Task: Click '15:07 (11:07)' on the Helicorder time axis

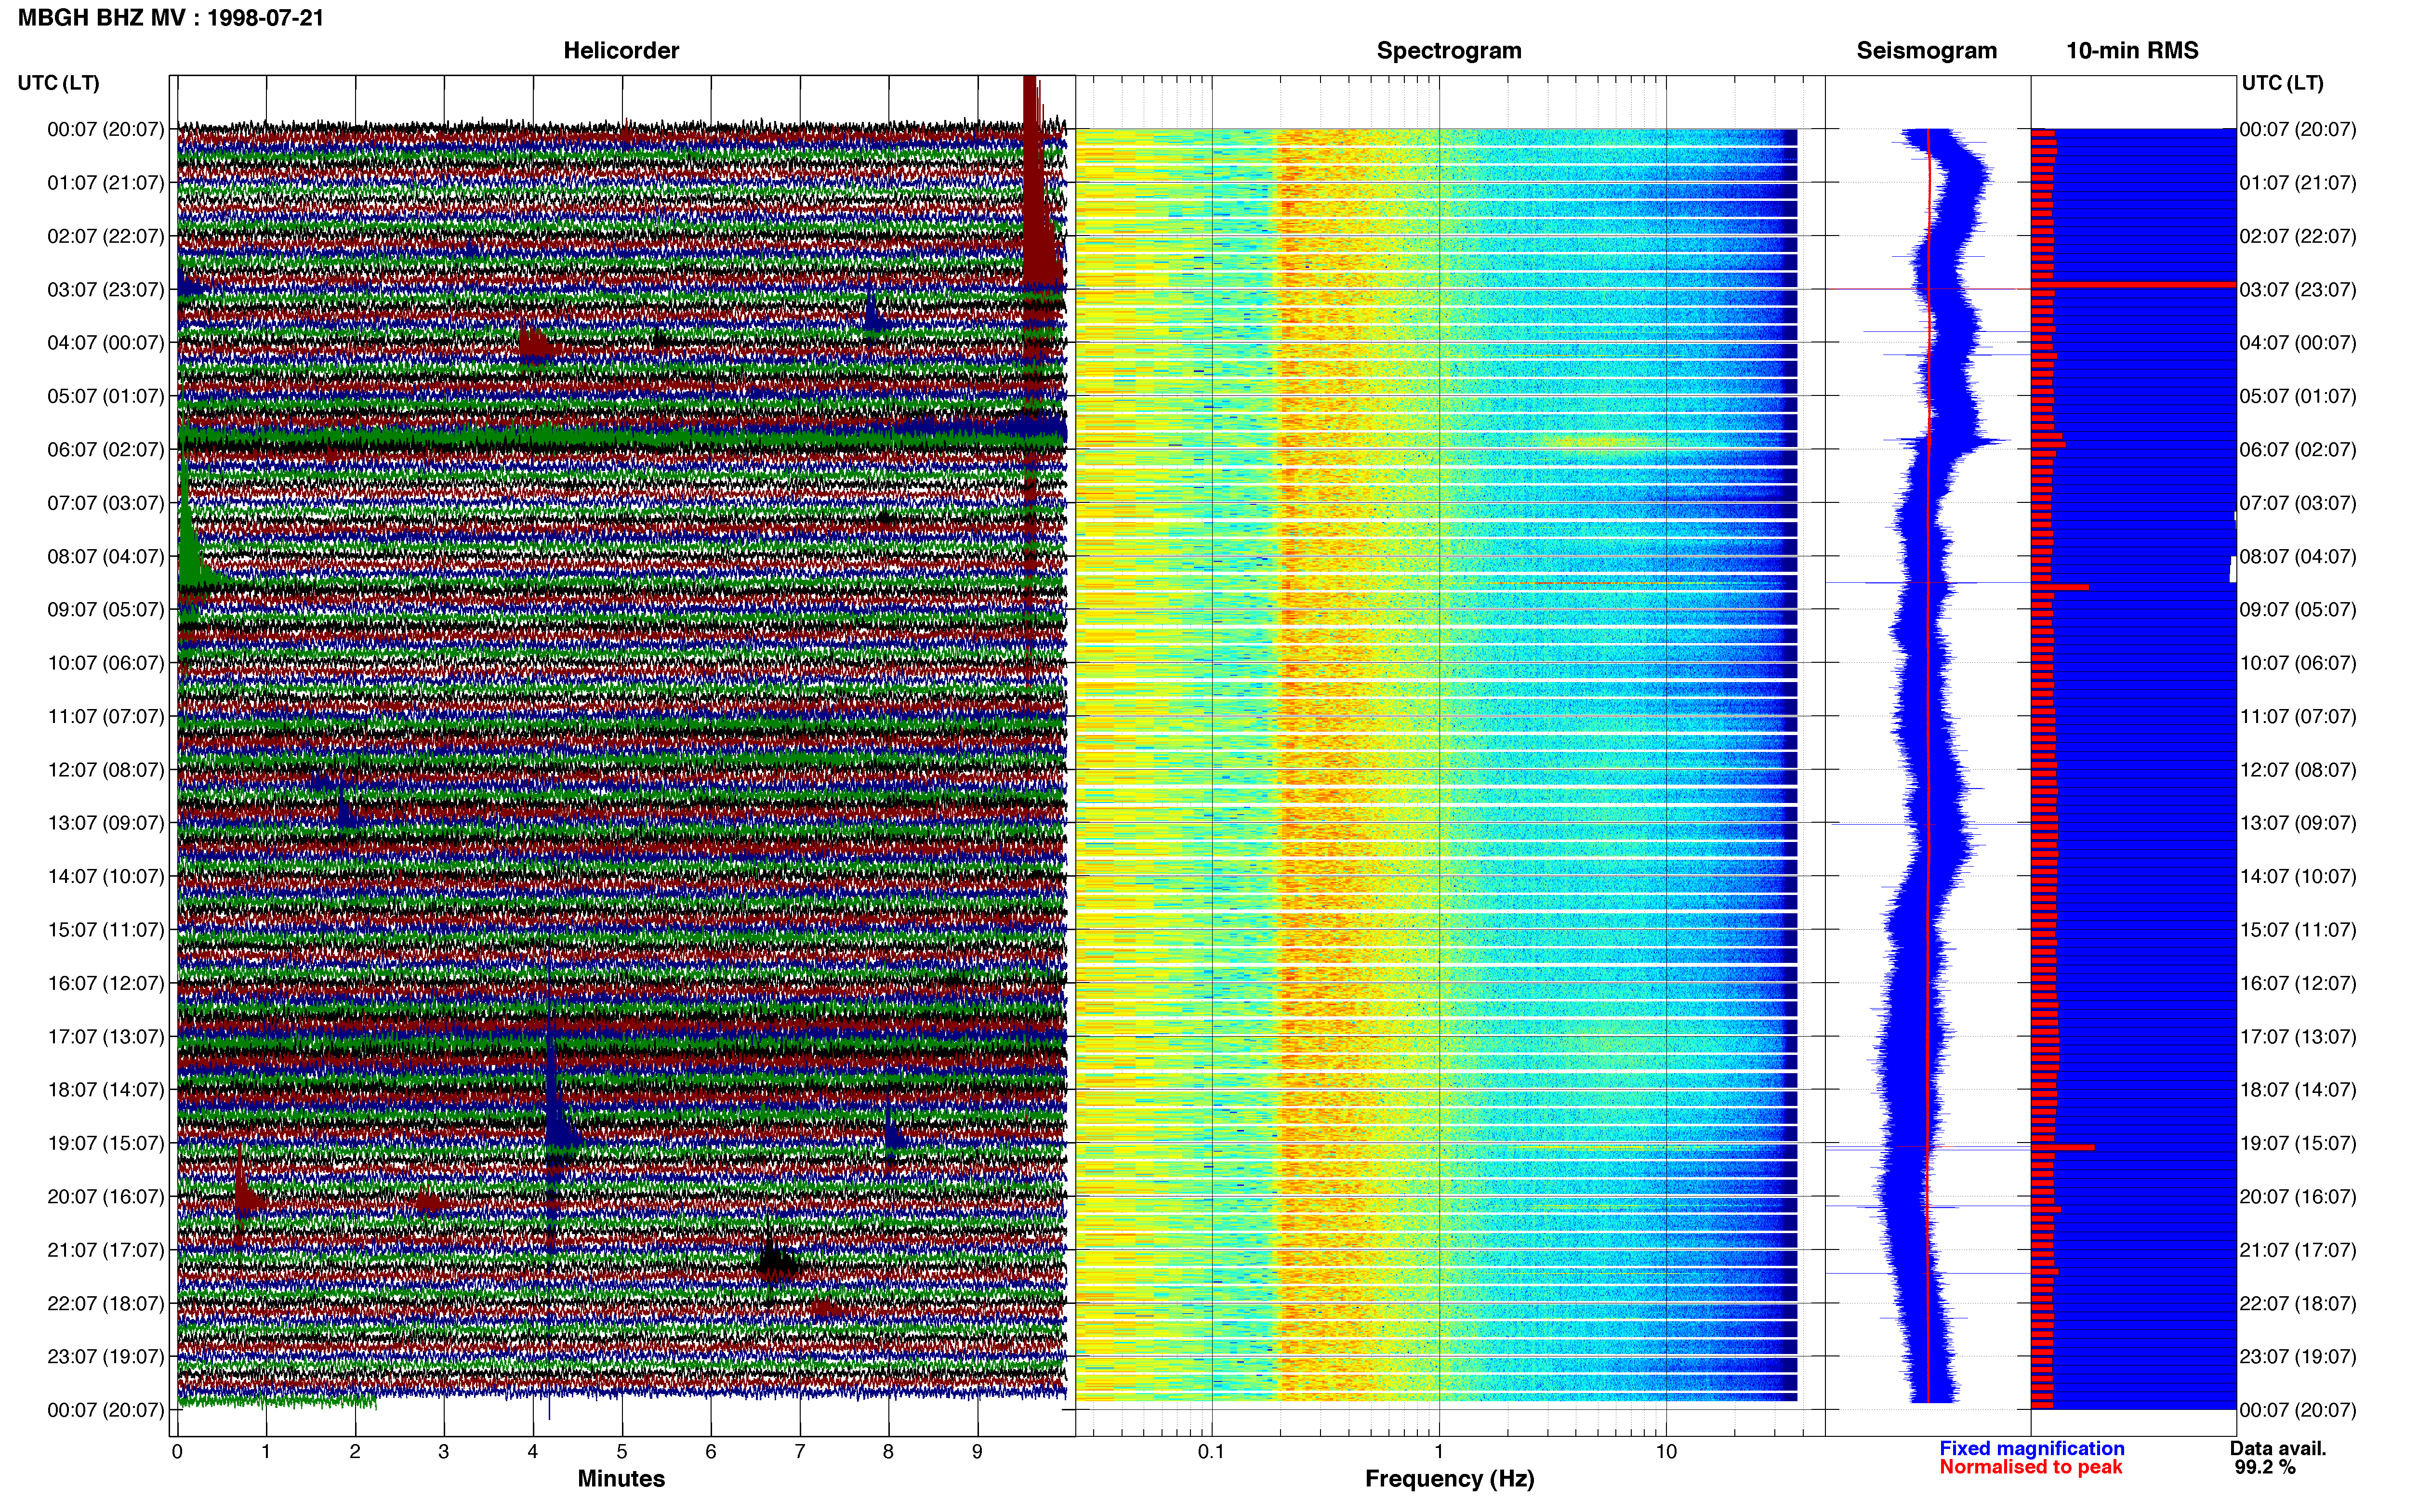Action: [x=105, y=930]
